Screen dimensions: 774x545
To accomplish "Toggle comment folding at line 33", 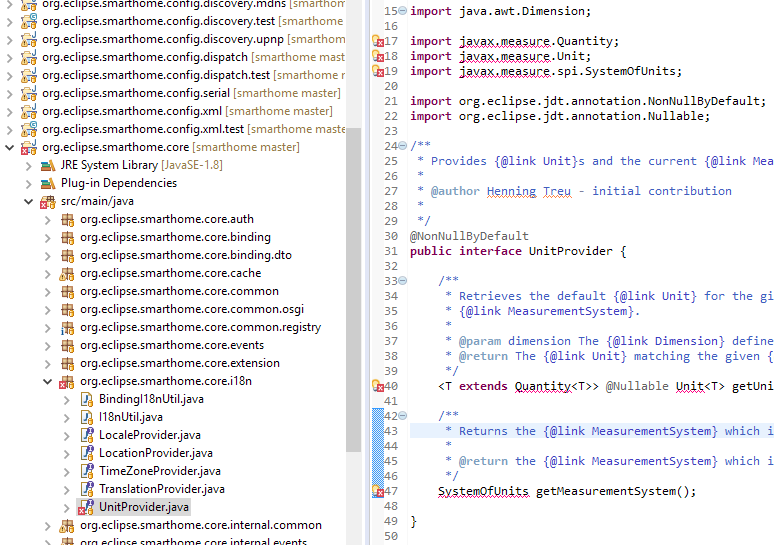I will (402, 281).
